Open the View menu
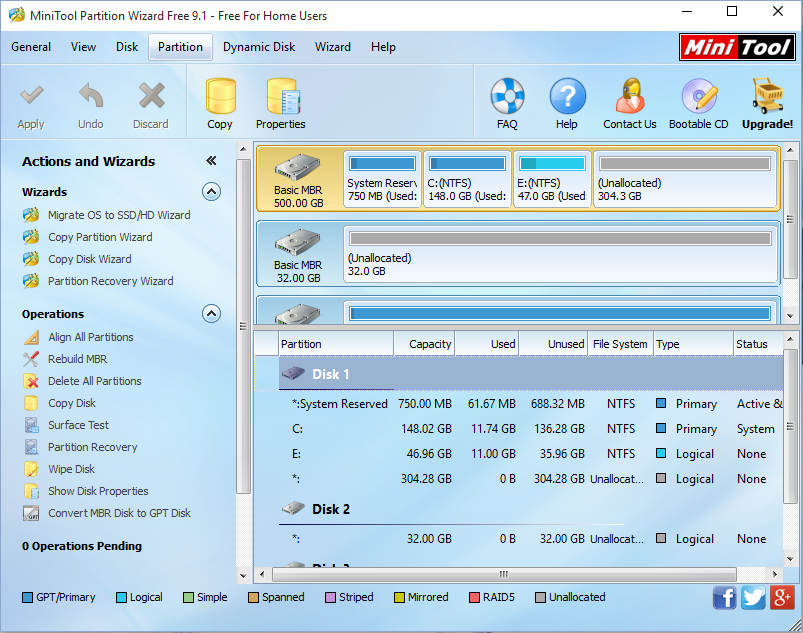 [83, 47]
